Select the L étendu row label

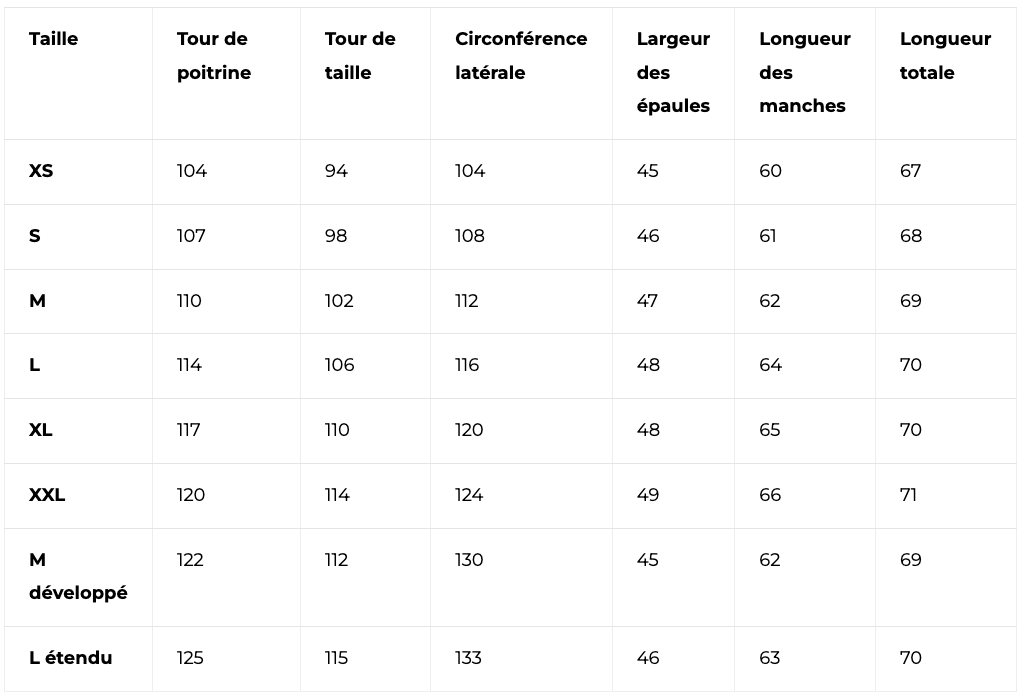tap(71, 657)
